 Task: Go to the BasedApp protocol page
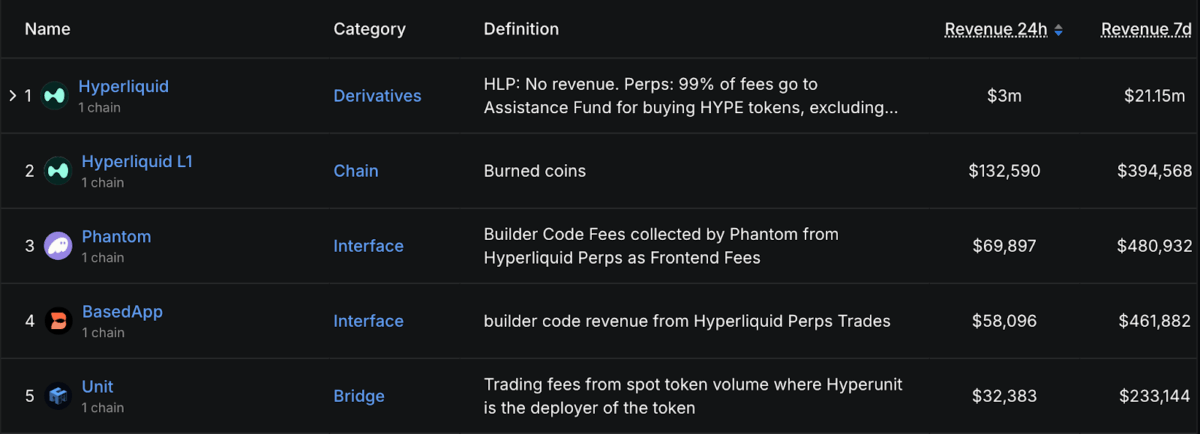coord(122,311)
